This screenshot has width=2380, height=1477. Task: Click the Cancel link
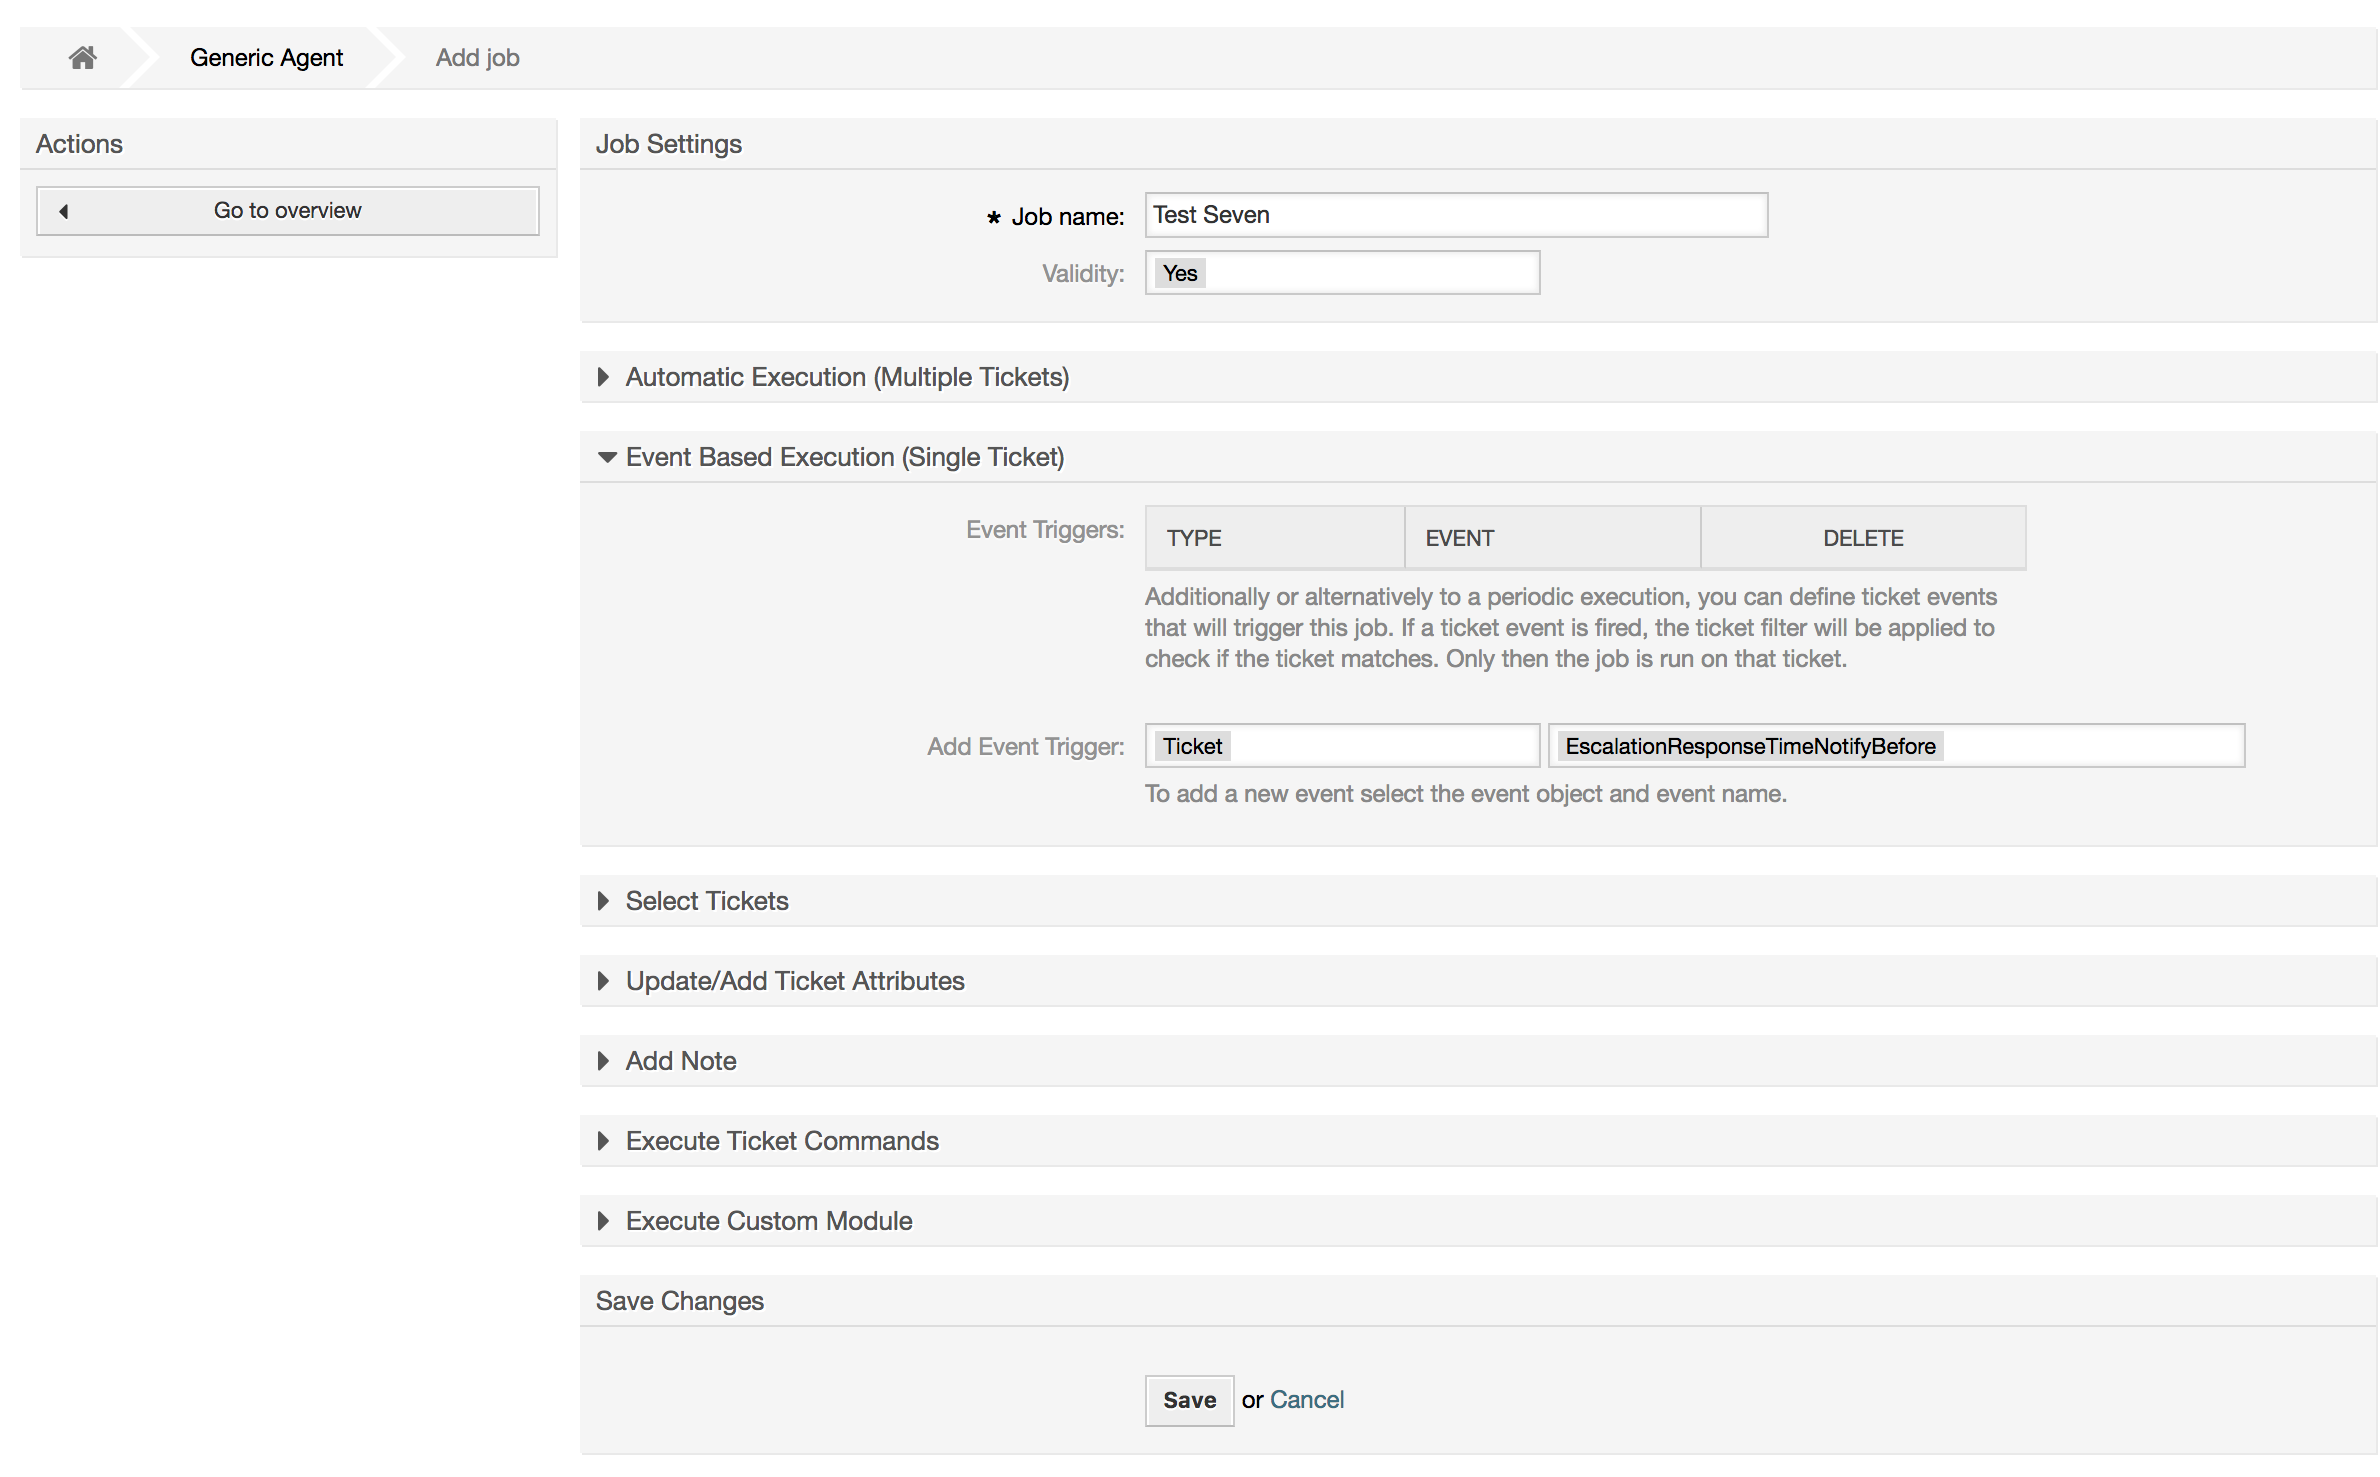pos(1308,1399)
